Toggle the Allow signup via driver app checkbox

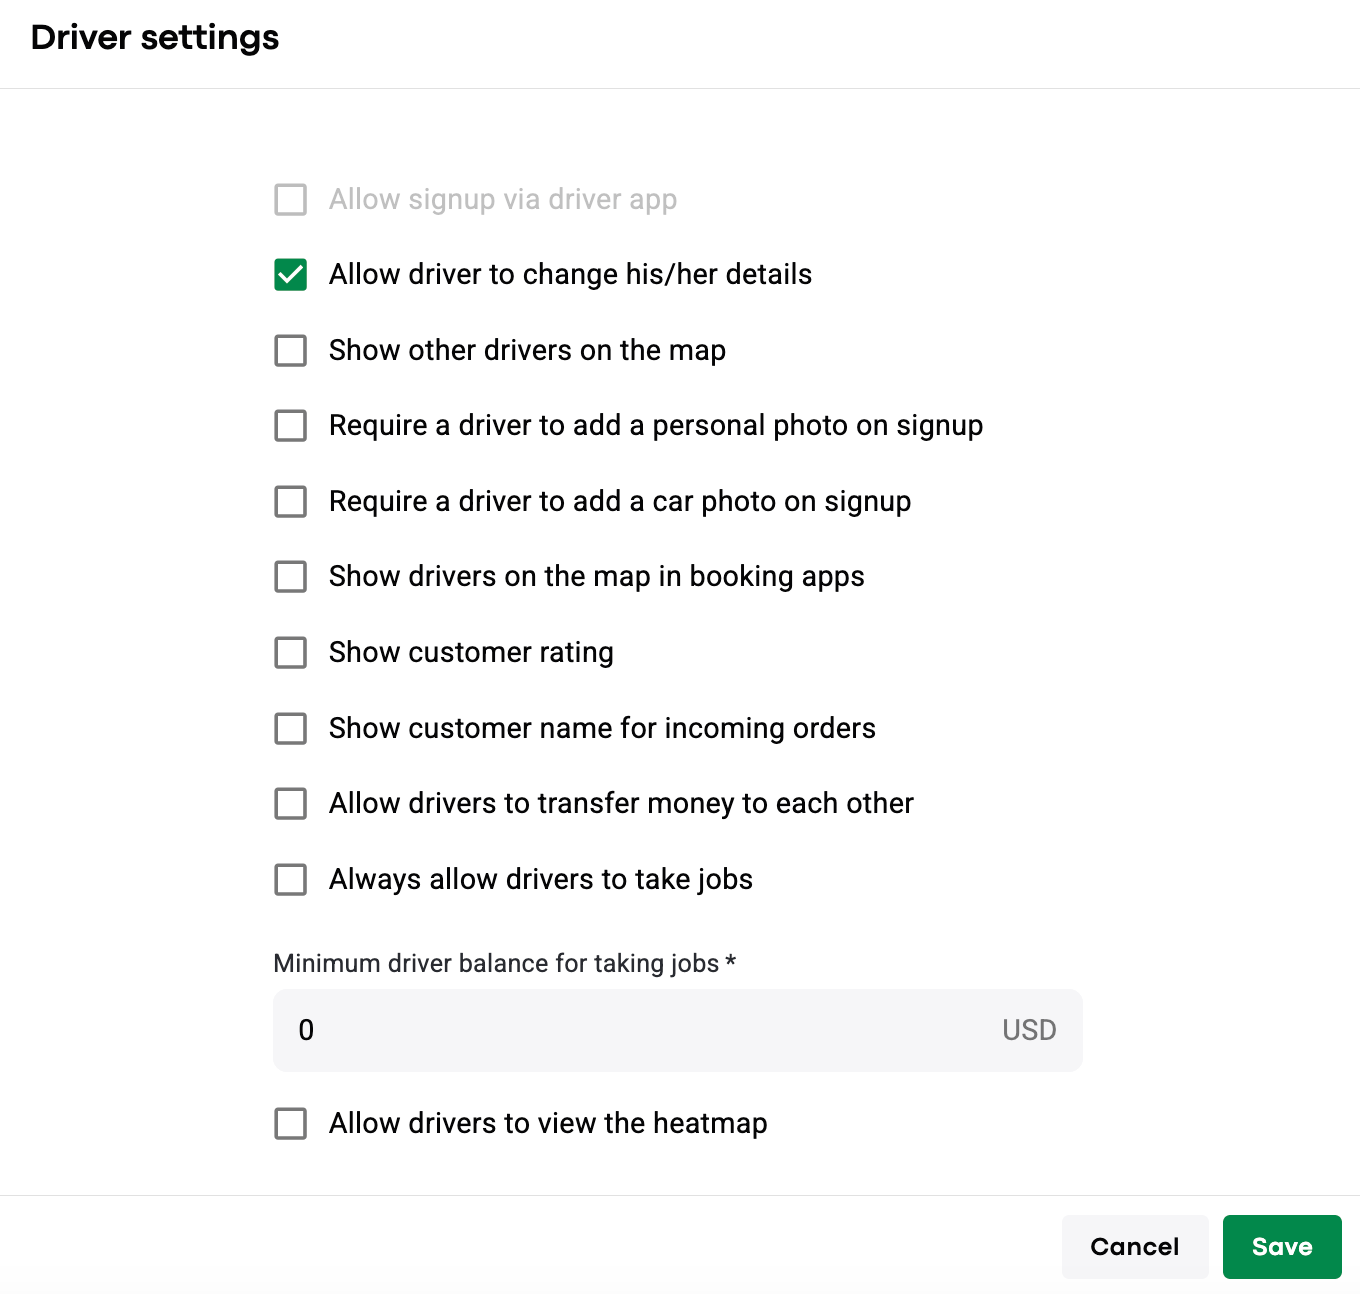pos(291,200)
